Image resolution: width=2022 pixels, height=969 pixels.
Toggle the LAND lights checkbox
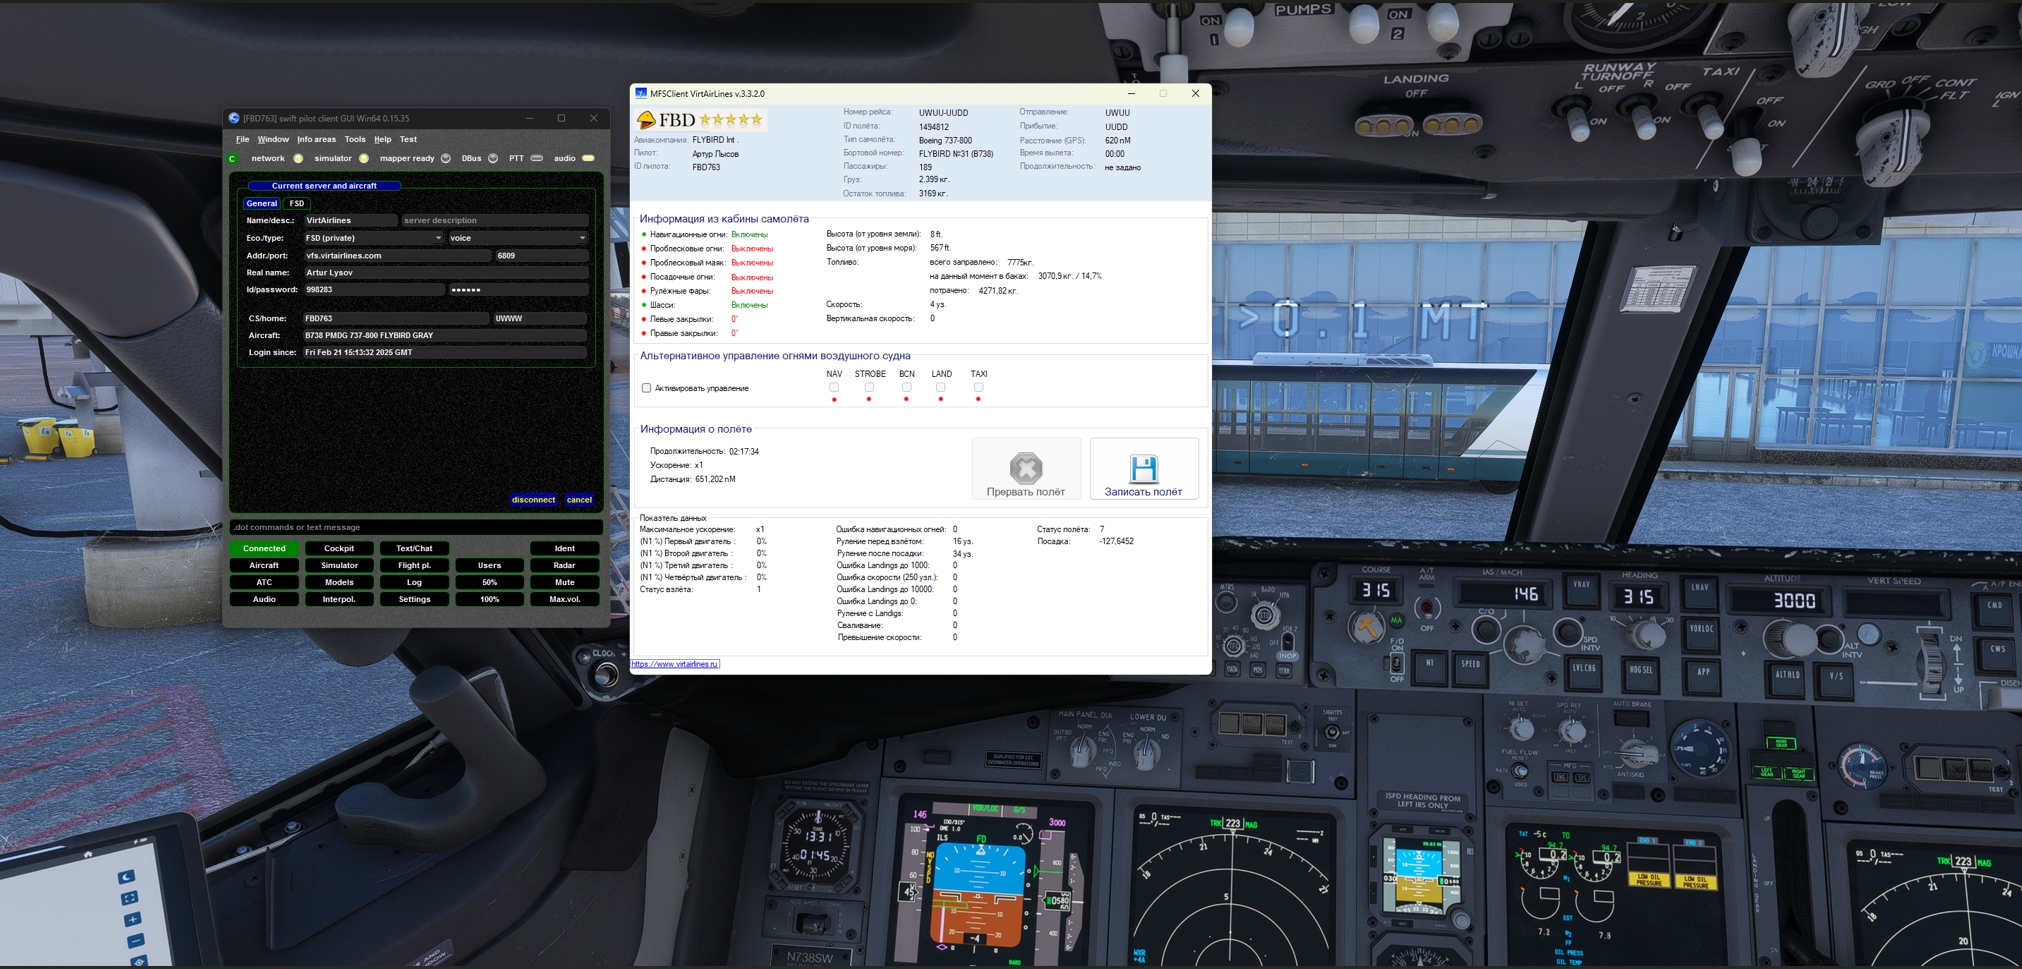click(x=940, y=387)
